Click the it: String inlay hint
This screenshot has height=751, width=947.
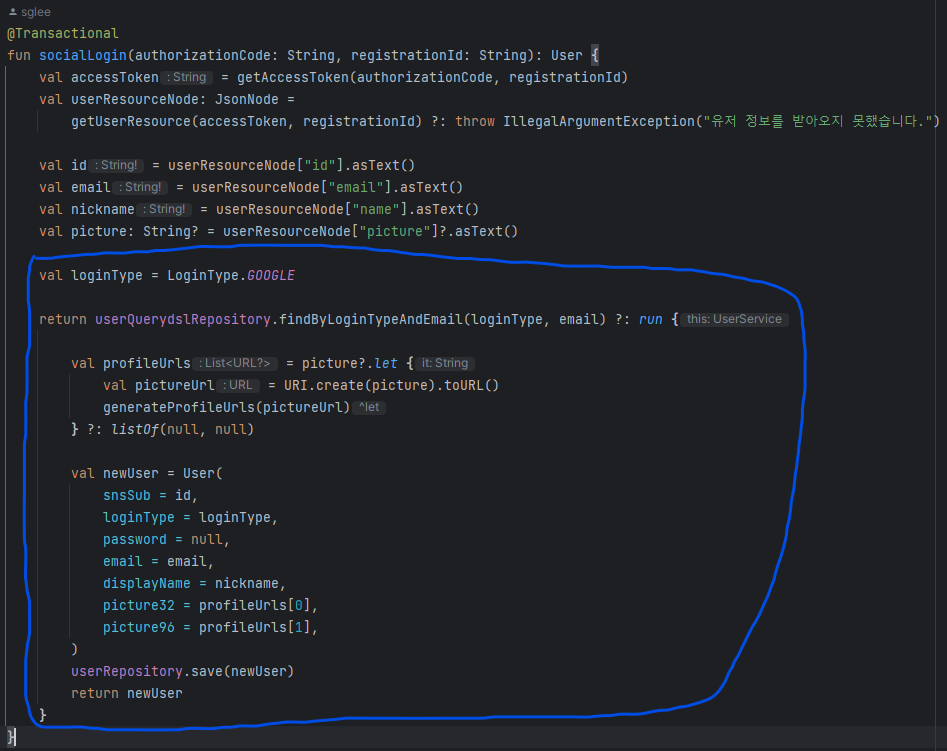tap(445, 363)
